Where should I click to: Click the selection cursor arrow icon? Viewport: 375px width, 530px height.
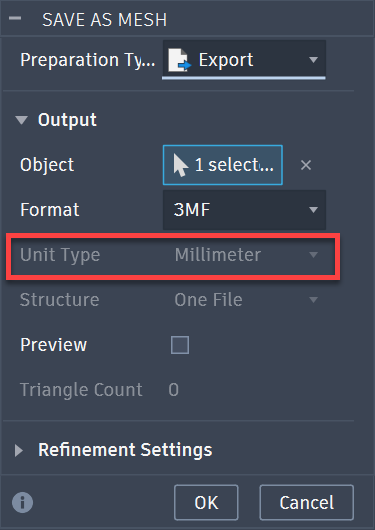pyautogui.click(x=180, y=165)
